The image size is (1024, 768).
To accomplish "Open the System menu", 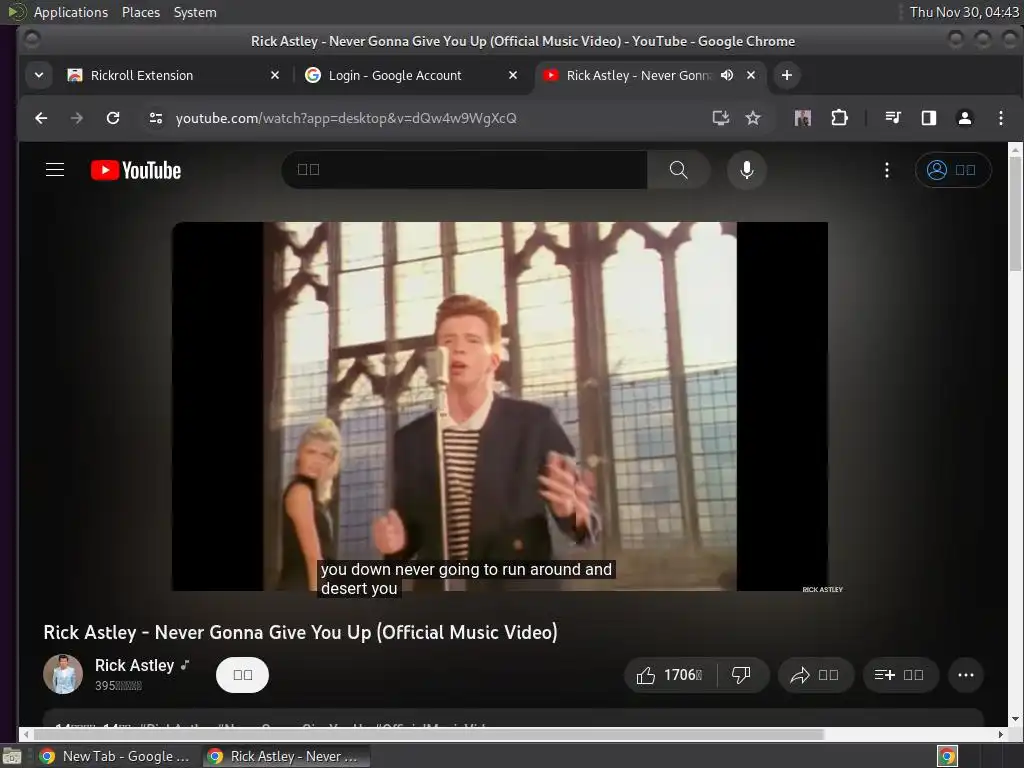I will pyautogui.click(x=195, y=12).
